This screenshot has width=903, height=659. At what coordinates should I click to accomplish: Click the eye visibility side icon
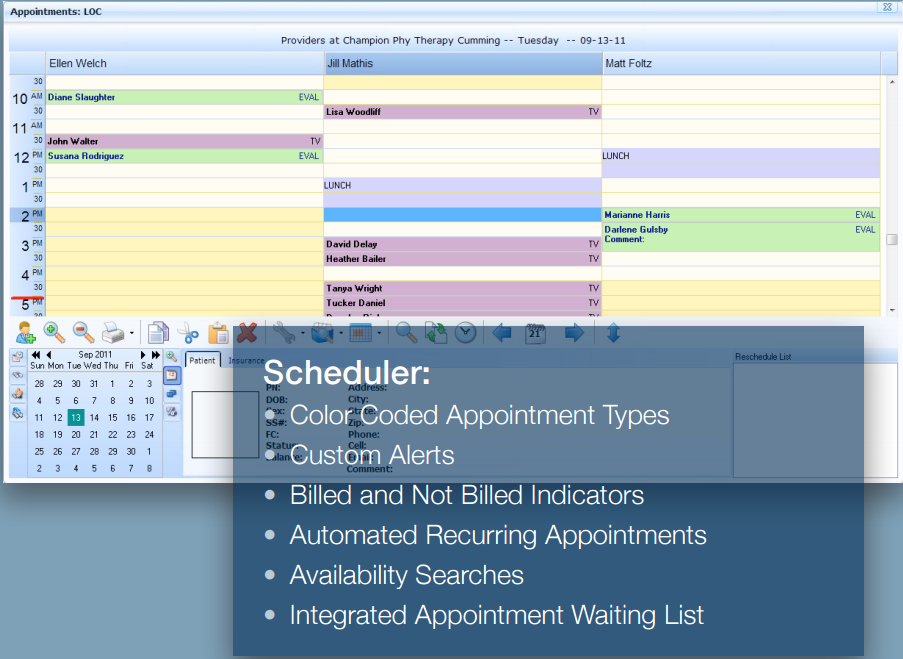click(x=18, y=375)
